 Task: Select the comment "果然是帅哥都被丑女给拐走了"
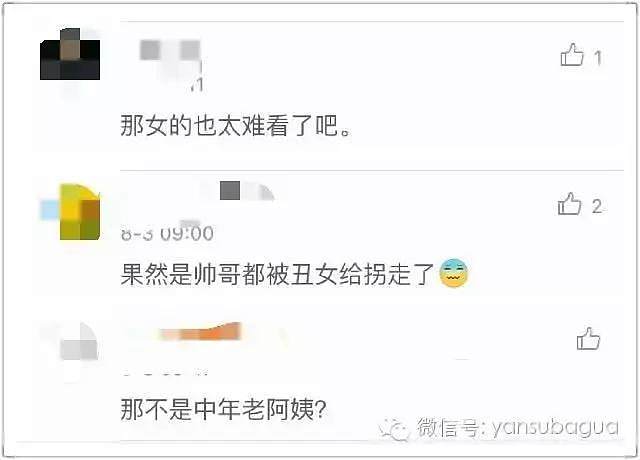point(277,274)
